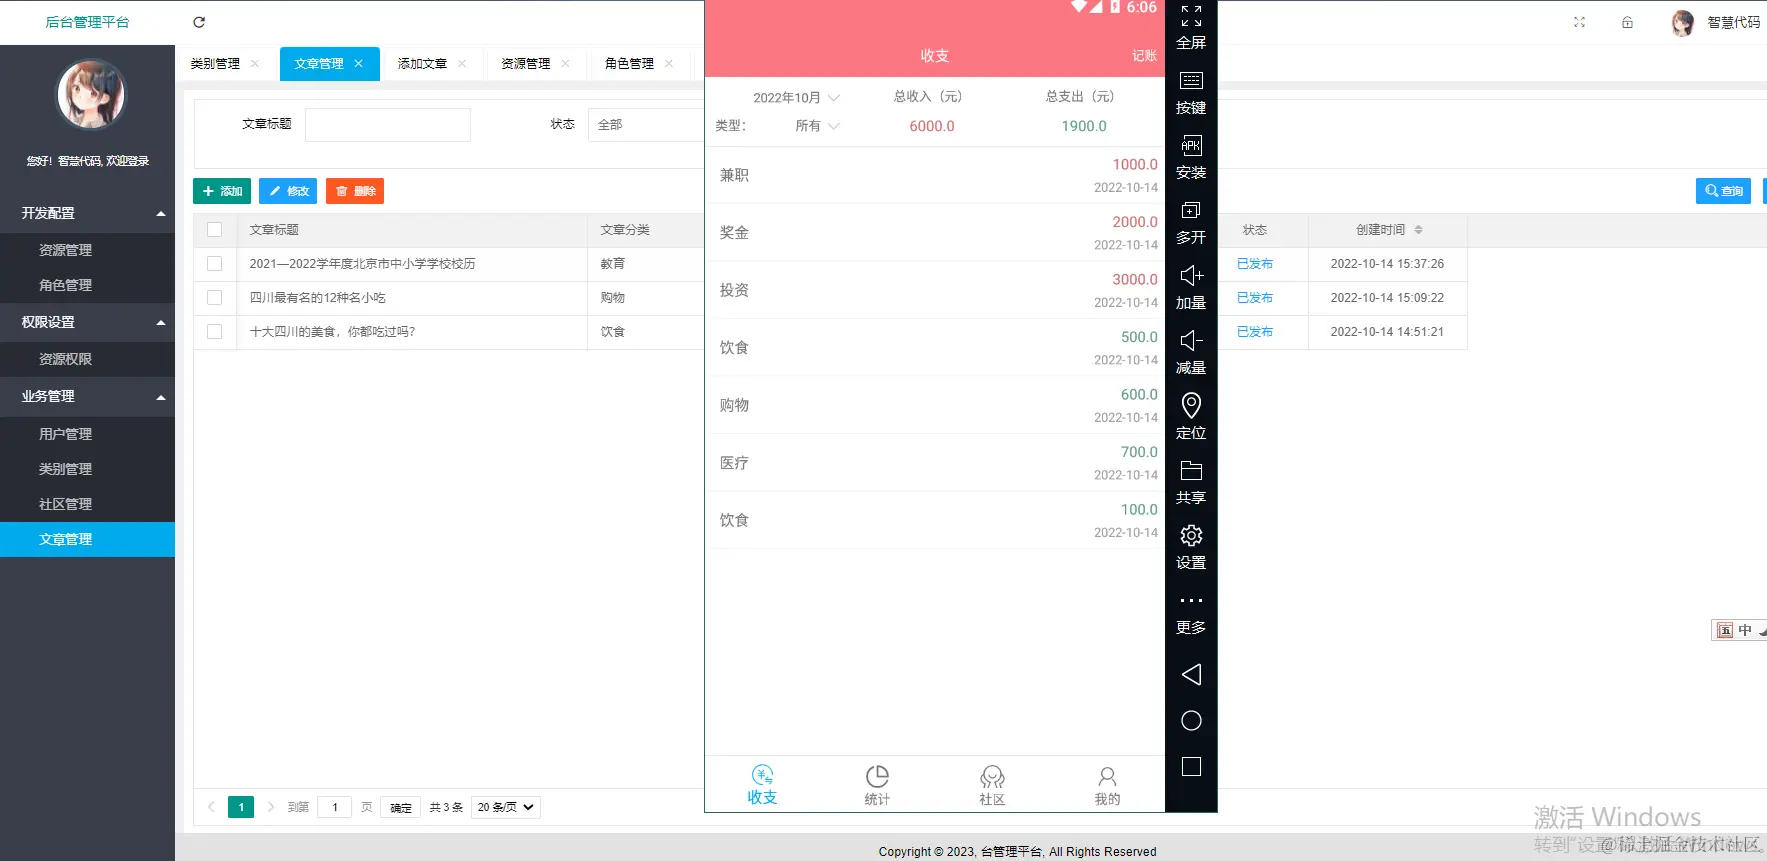Click the lock screen icon in the header
Image resolution: width=1767 pixels, height=861 pixels.
click(x=1627, y=22)
